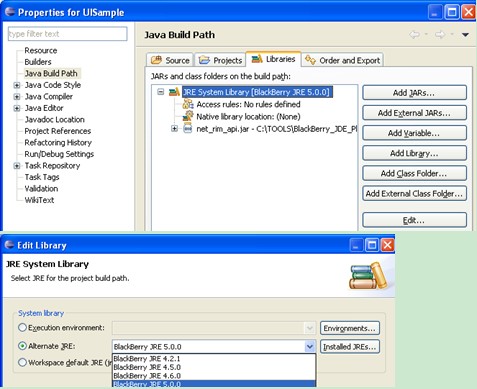Click 'Access rules: No rules defined' row
477x389 pixels.
tap(248, 104)
